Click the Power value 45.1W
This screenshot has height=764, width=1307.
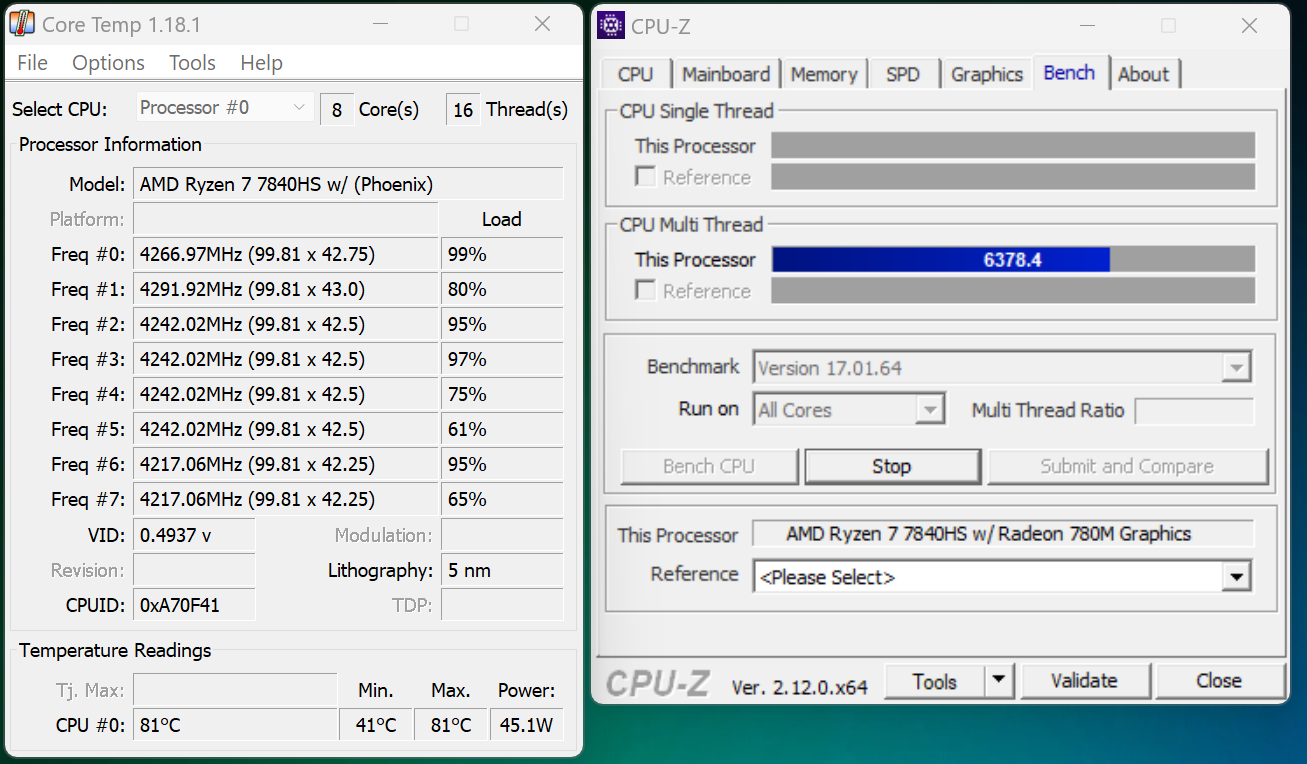tap(526, 725)
